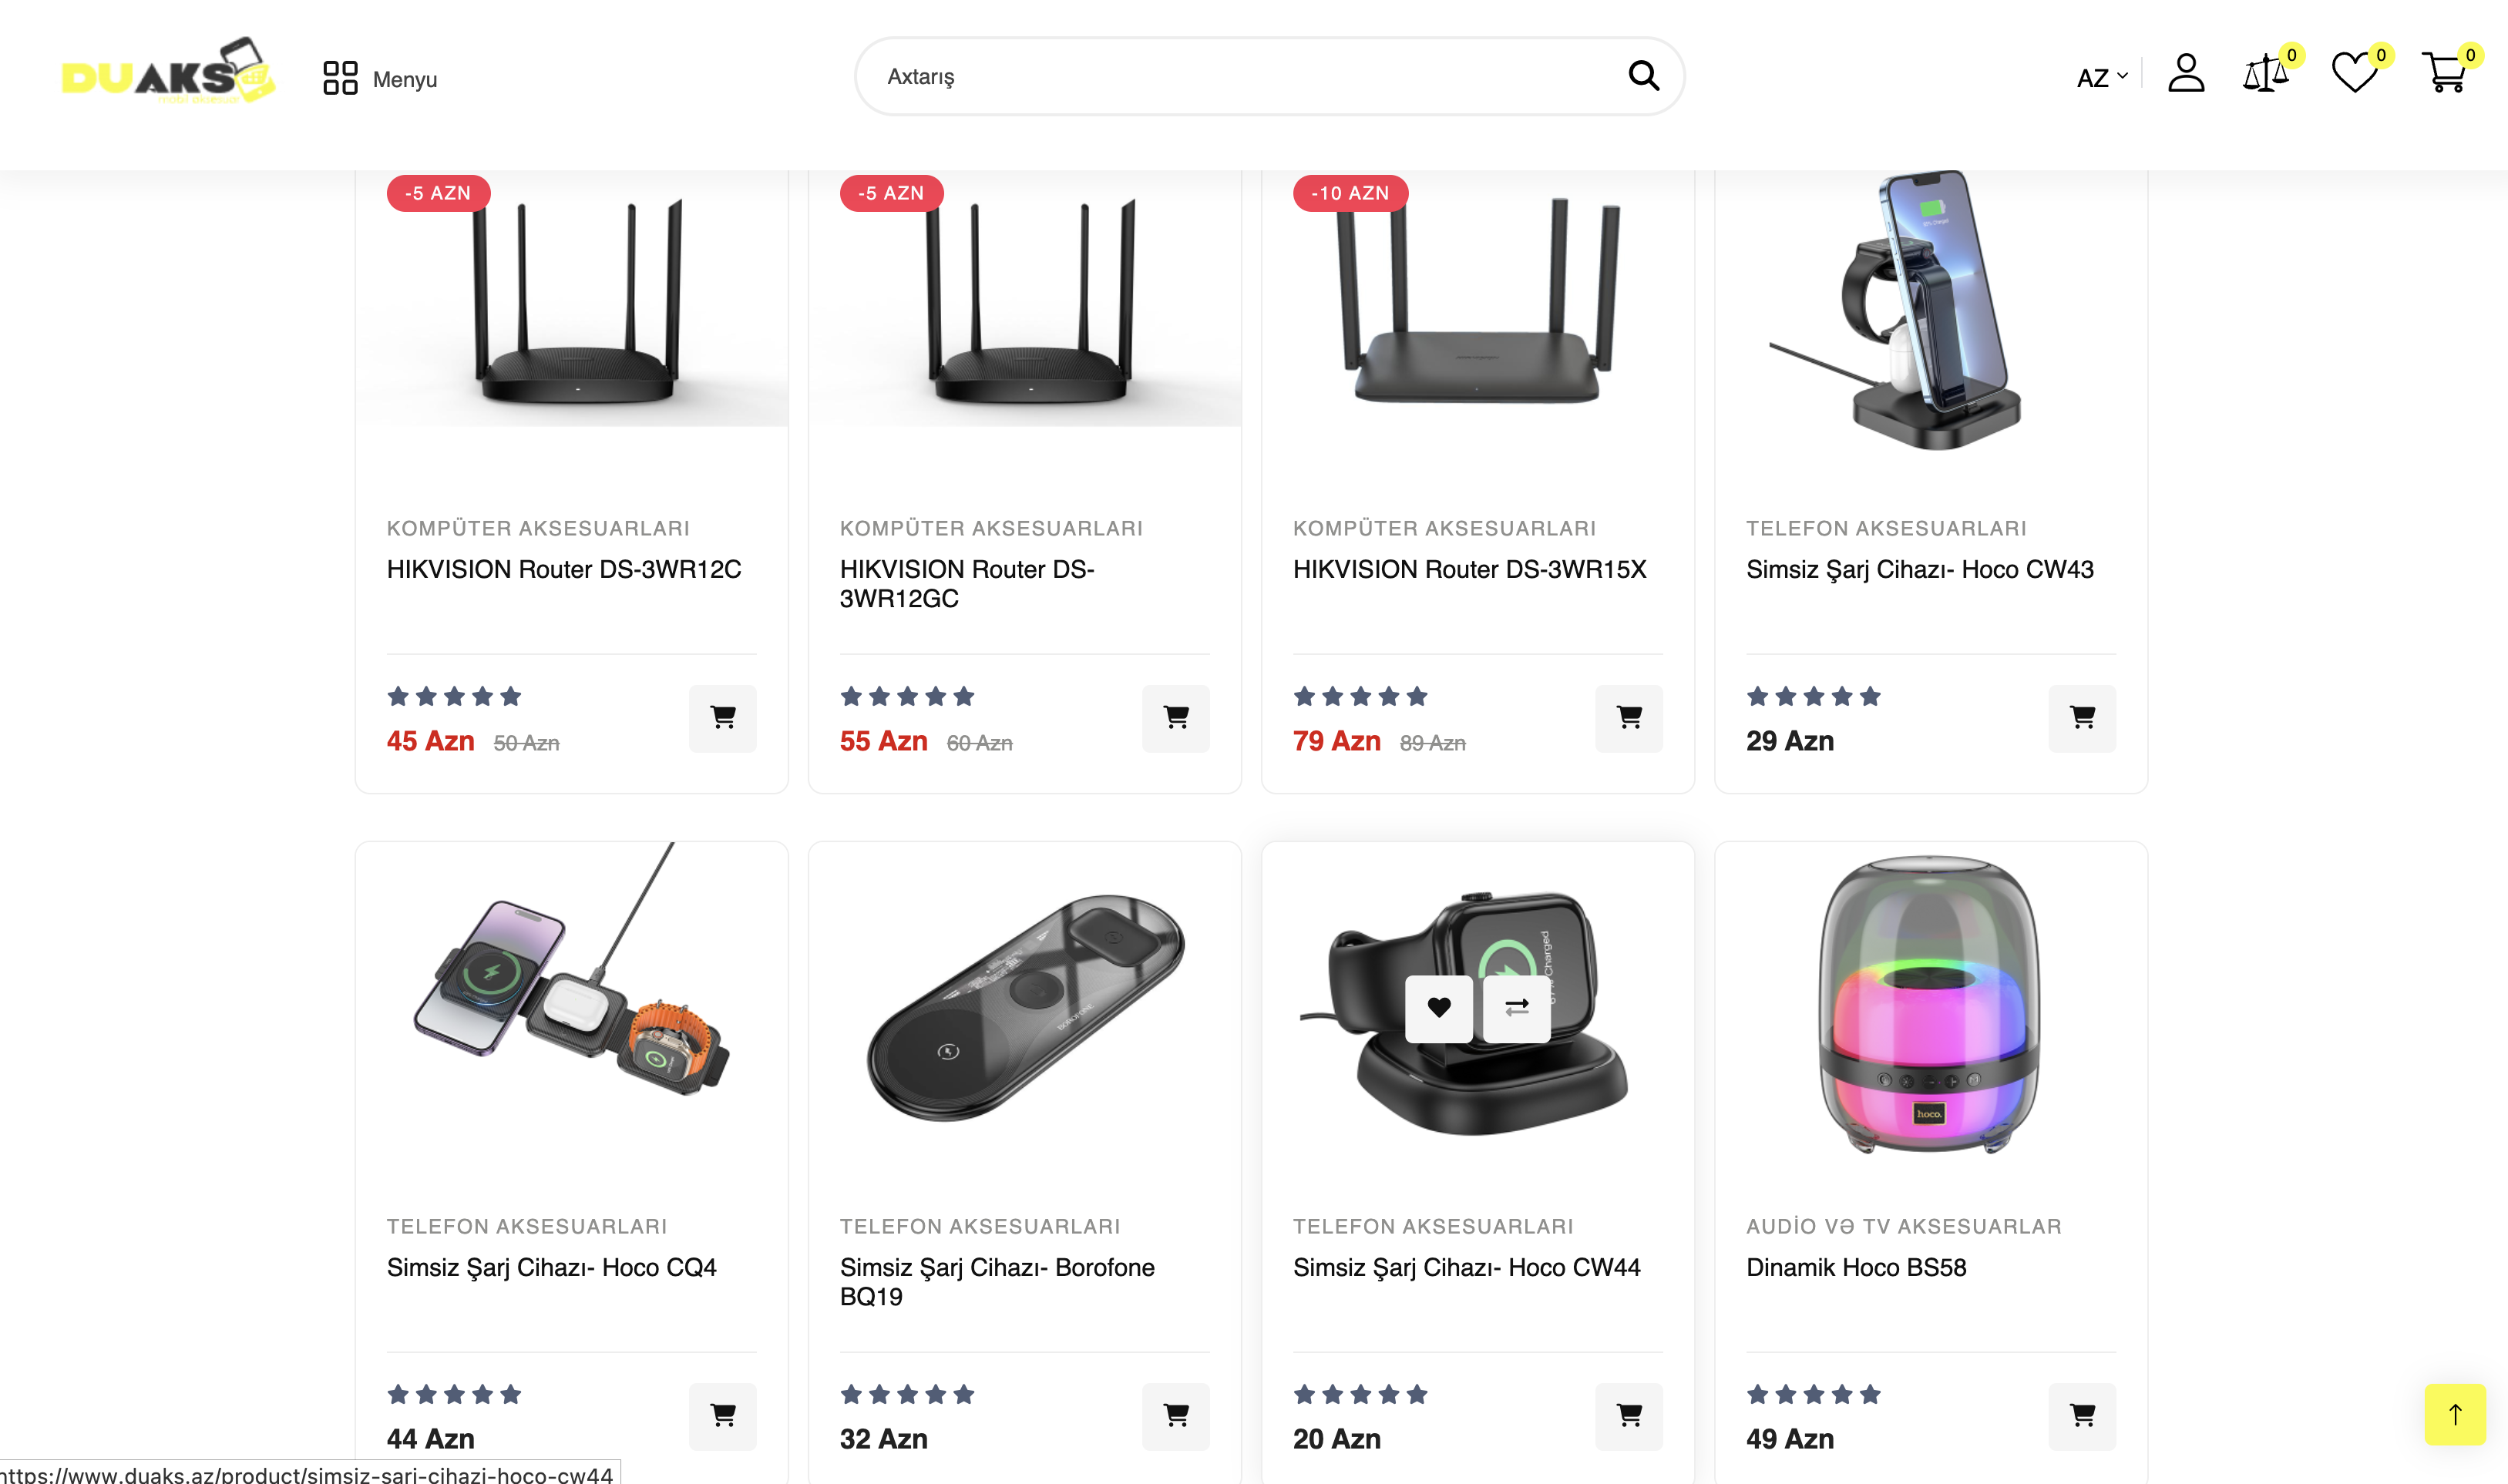Screen dimensions: 2508x1484
Task: Add HIKVISION Router DS-3WR12C to cart
Action: [723, 718]
